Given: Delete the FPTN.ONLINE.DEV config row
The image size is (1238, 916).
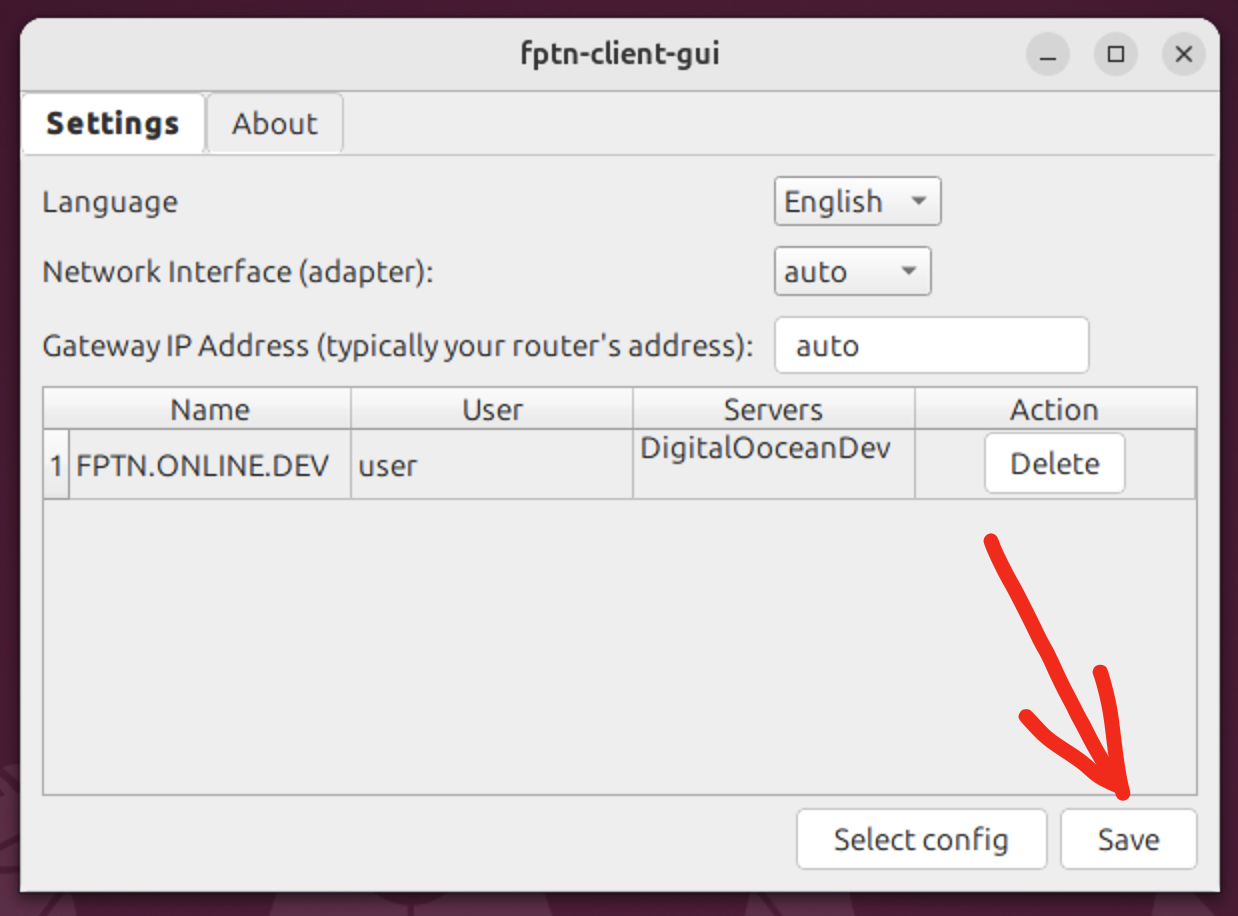Looking at the screenshot, I should pyautogui.click(x=1054, y=464).
